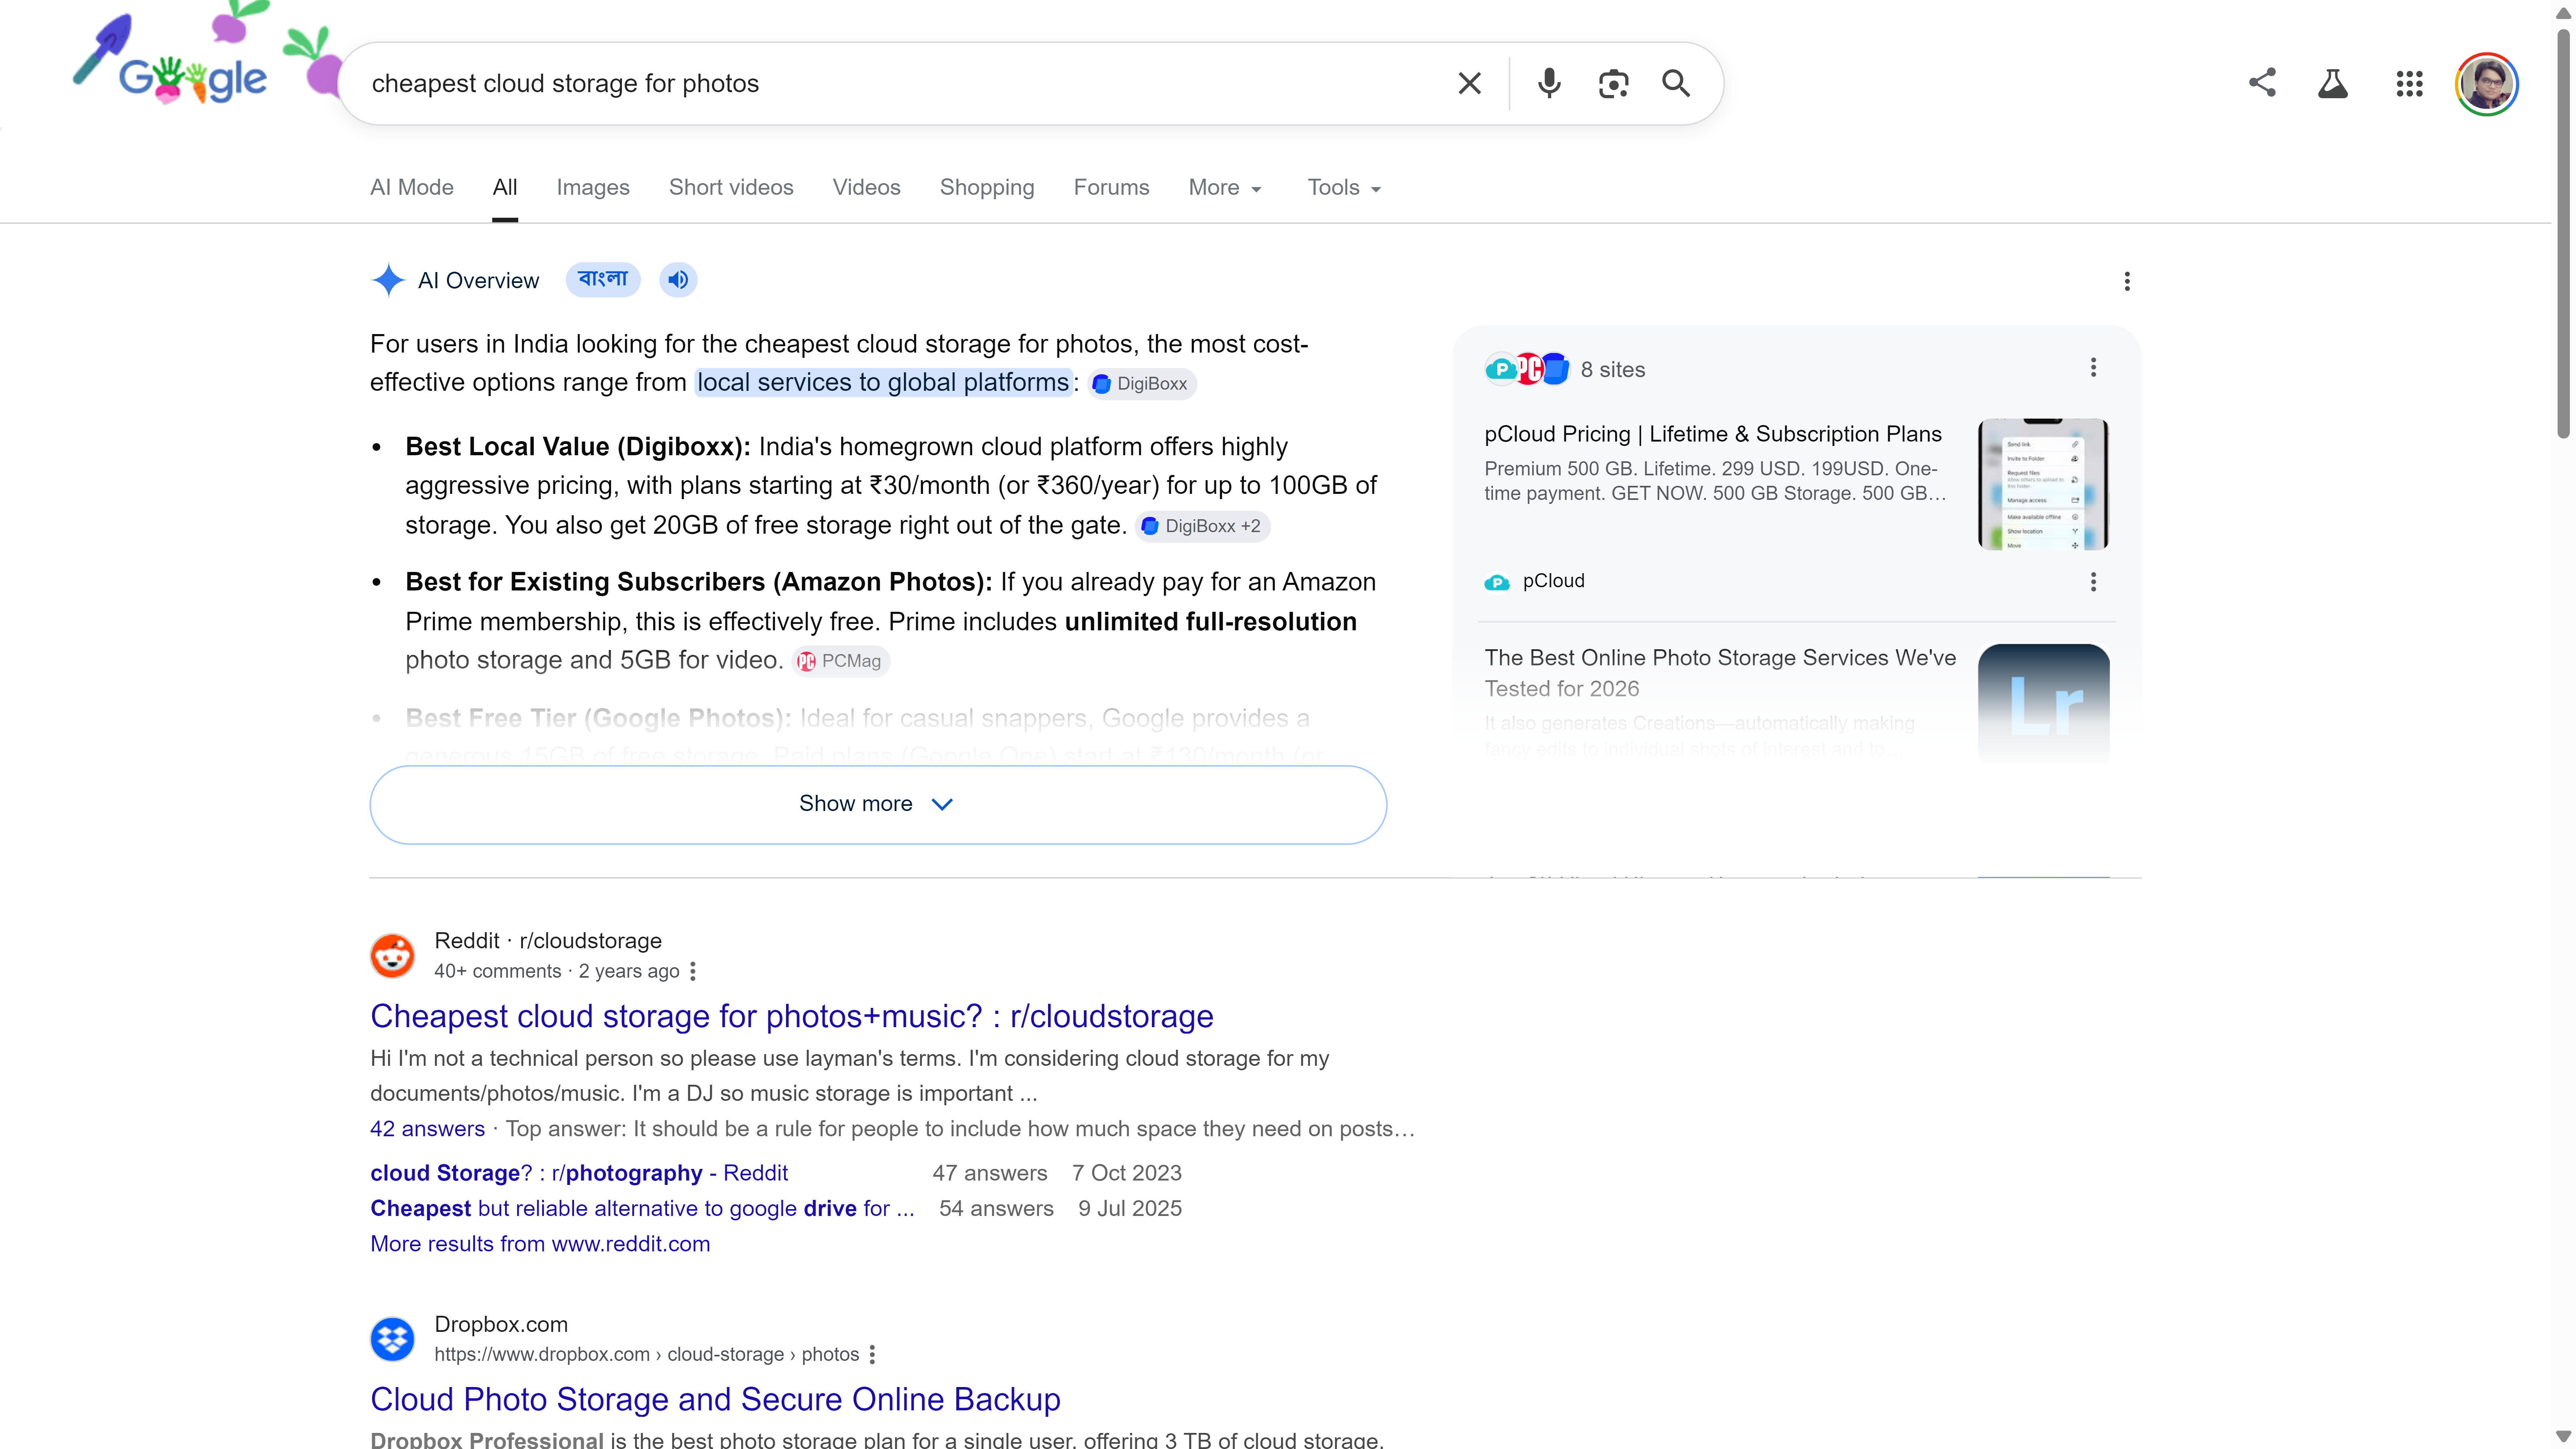Image resolution: width=2576 pixels, height=1449 pixels.
Task: Switch to Short videos tab
Action: point(731,188)
